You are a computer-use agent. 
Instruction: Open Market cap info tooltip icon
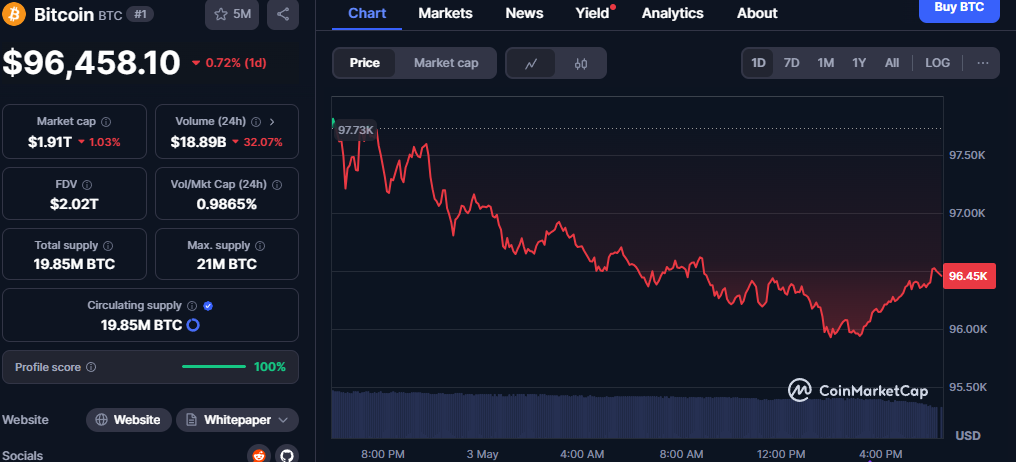click(106, 121)
